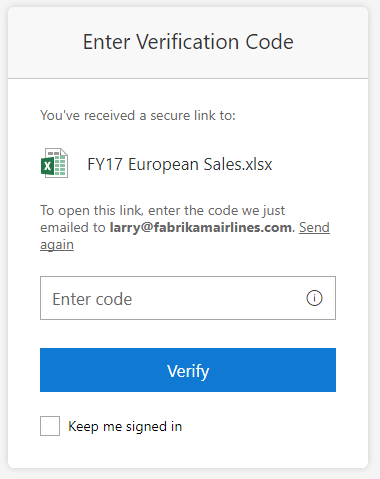
Task: Open the green Excel document icon
Action: 54,163
